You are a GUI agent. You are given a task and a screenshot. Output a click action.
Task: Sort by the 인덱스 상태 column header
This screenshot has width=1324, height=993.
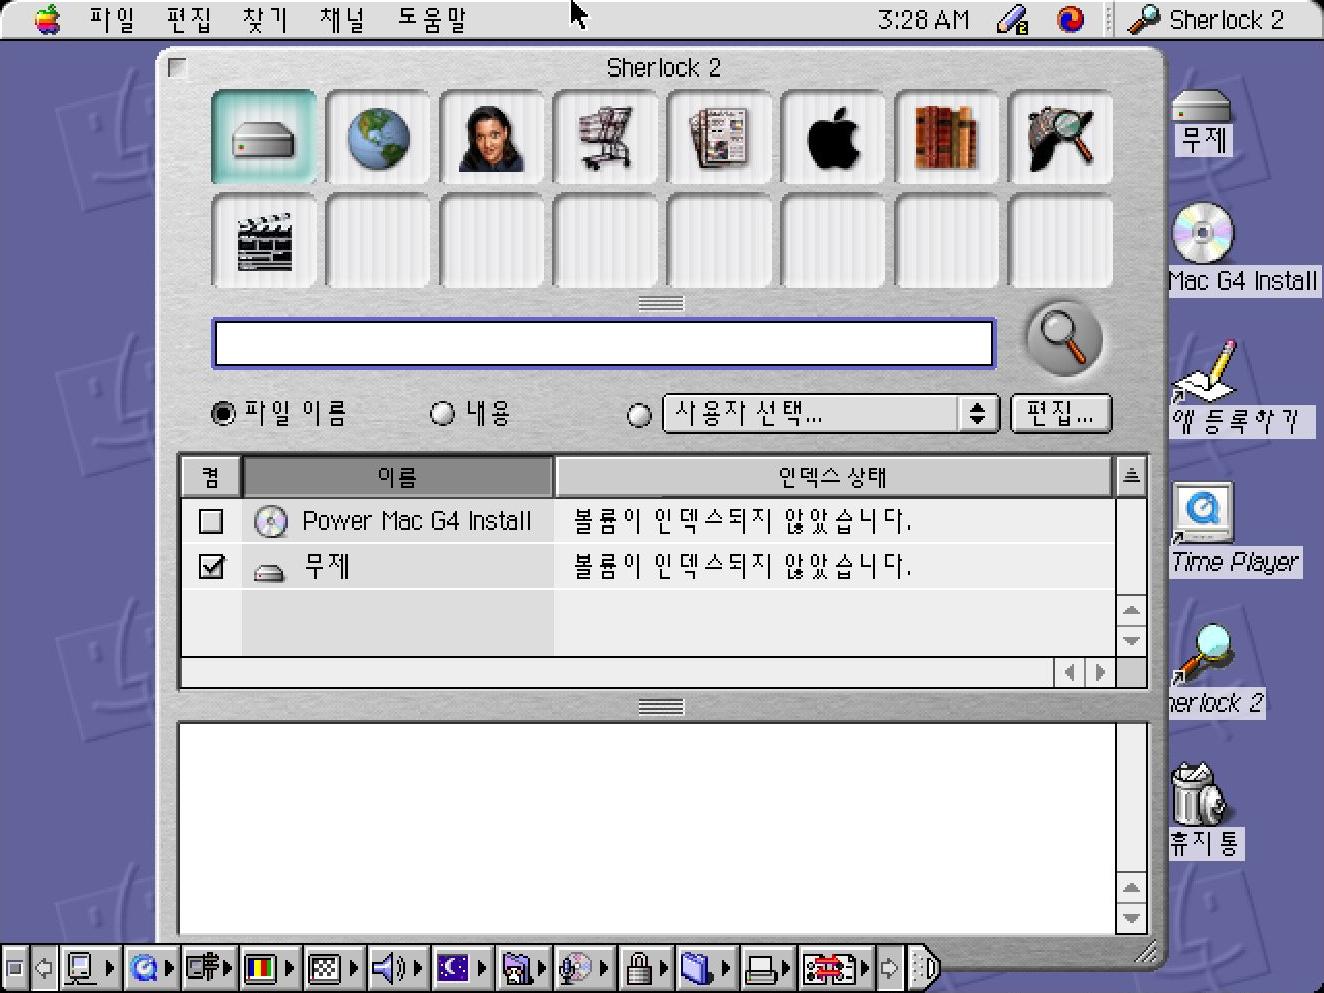(x=833, y=477)
